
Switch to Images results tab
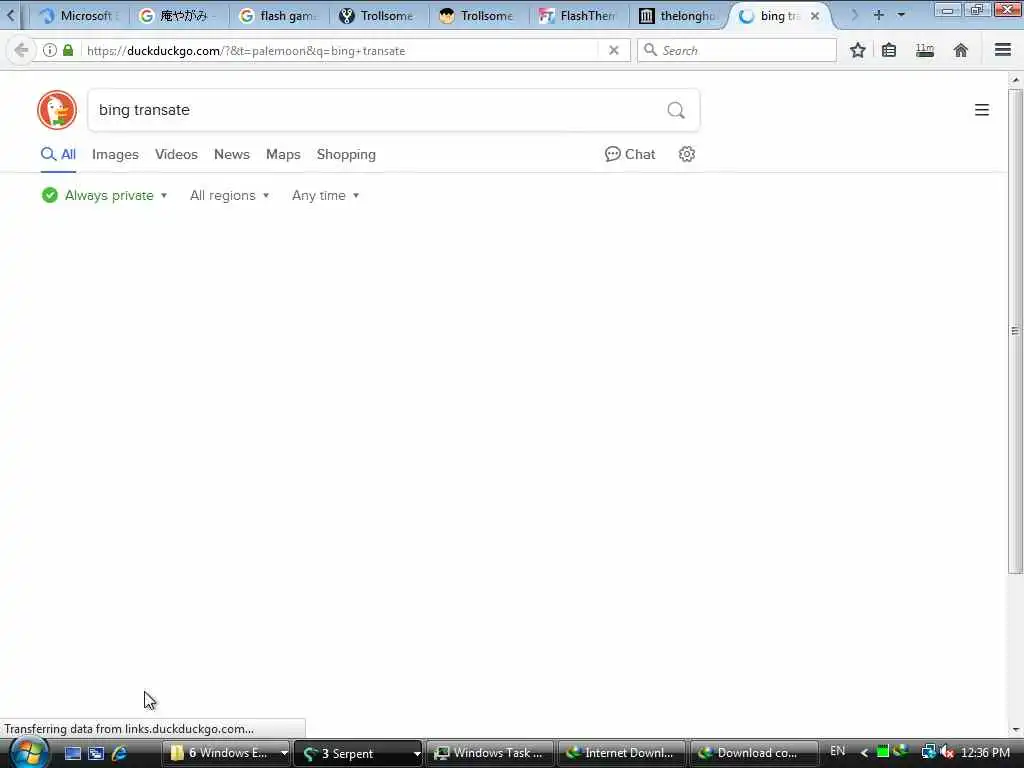pyautogui.click(x=115, y=154)
